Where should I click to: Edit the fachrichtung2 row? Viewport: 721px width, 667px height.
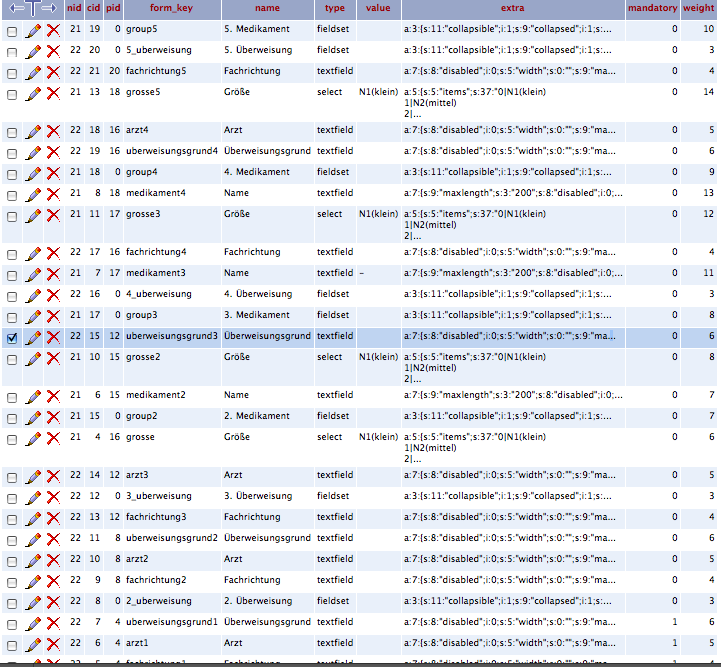click(33, 581)
